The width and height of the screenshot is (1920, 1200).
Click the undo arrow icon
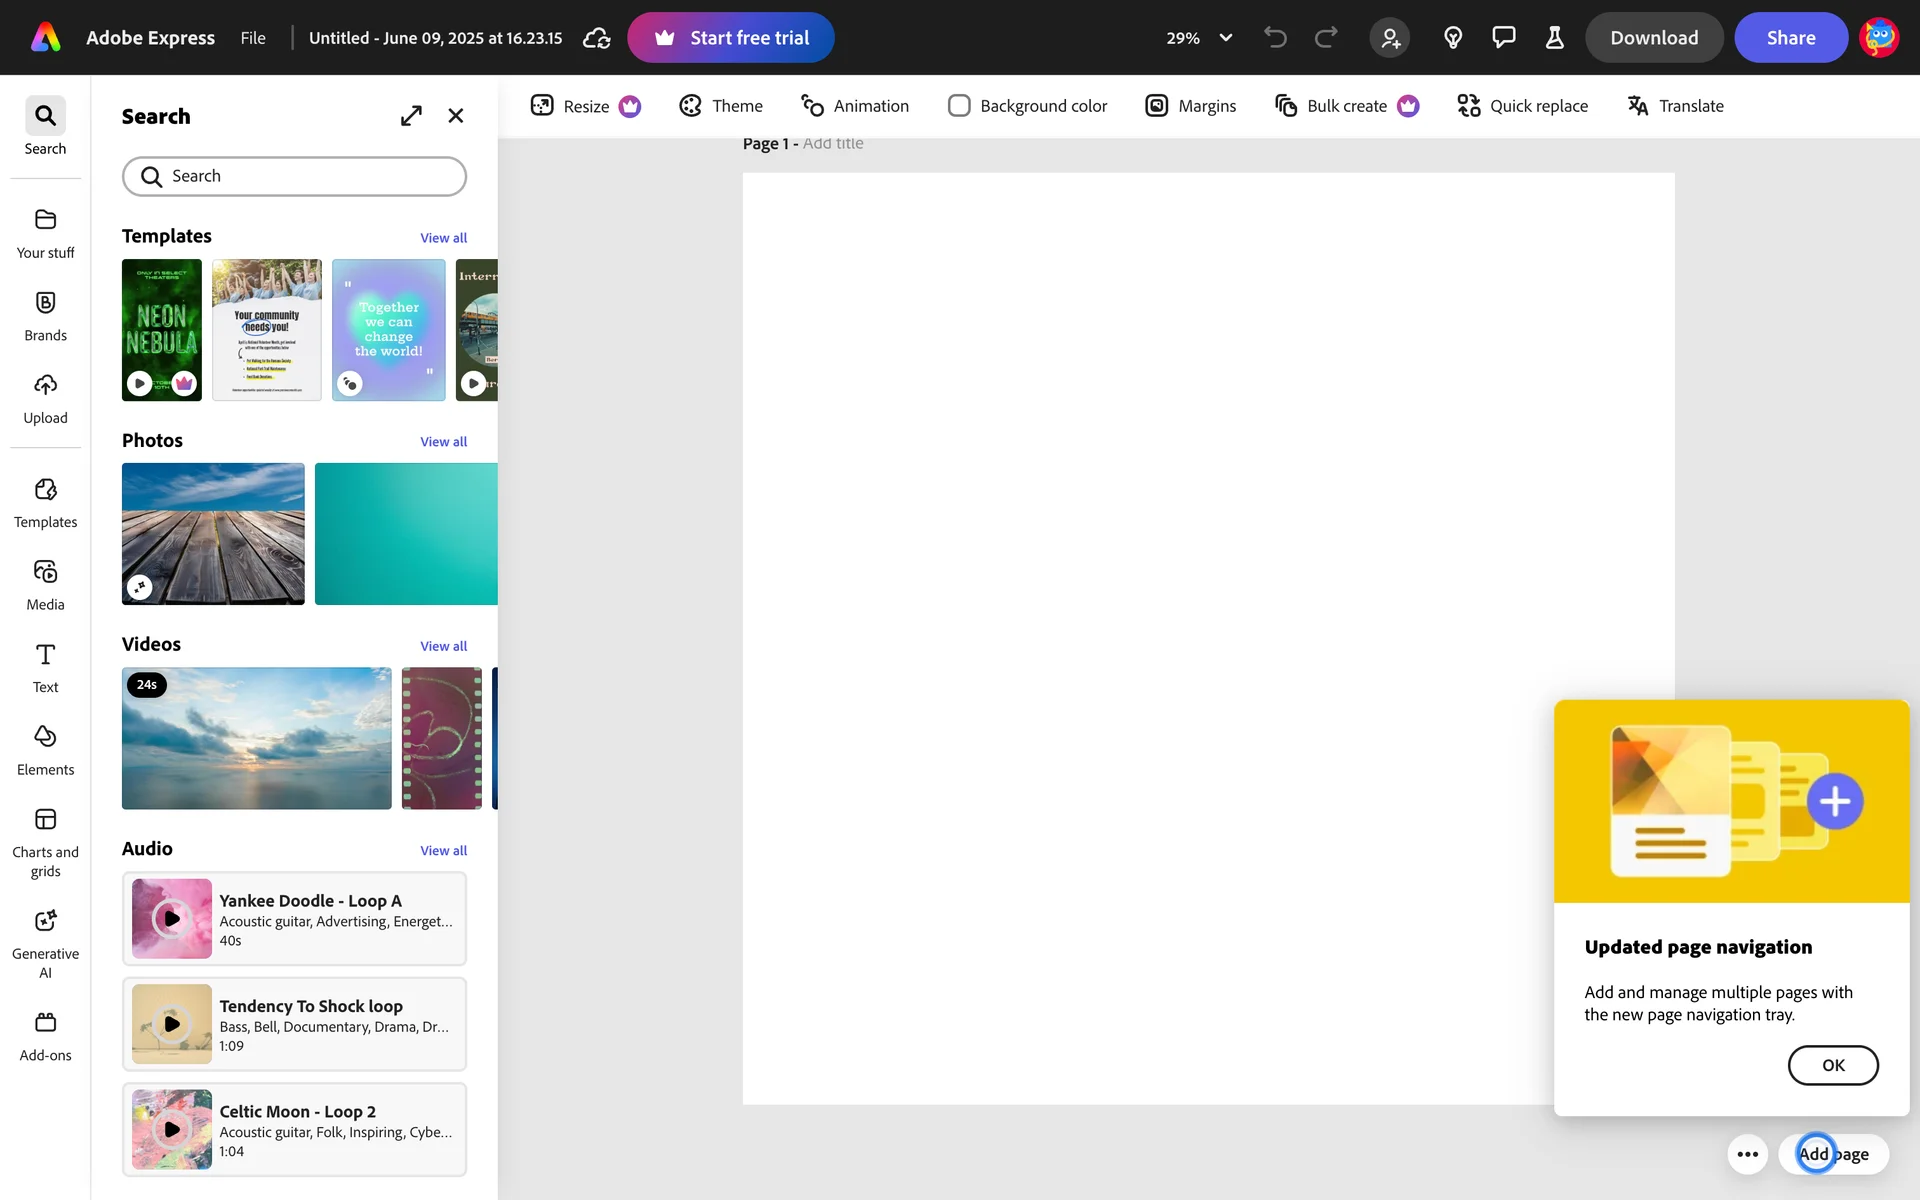click(x=1275, y=38)
